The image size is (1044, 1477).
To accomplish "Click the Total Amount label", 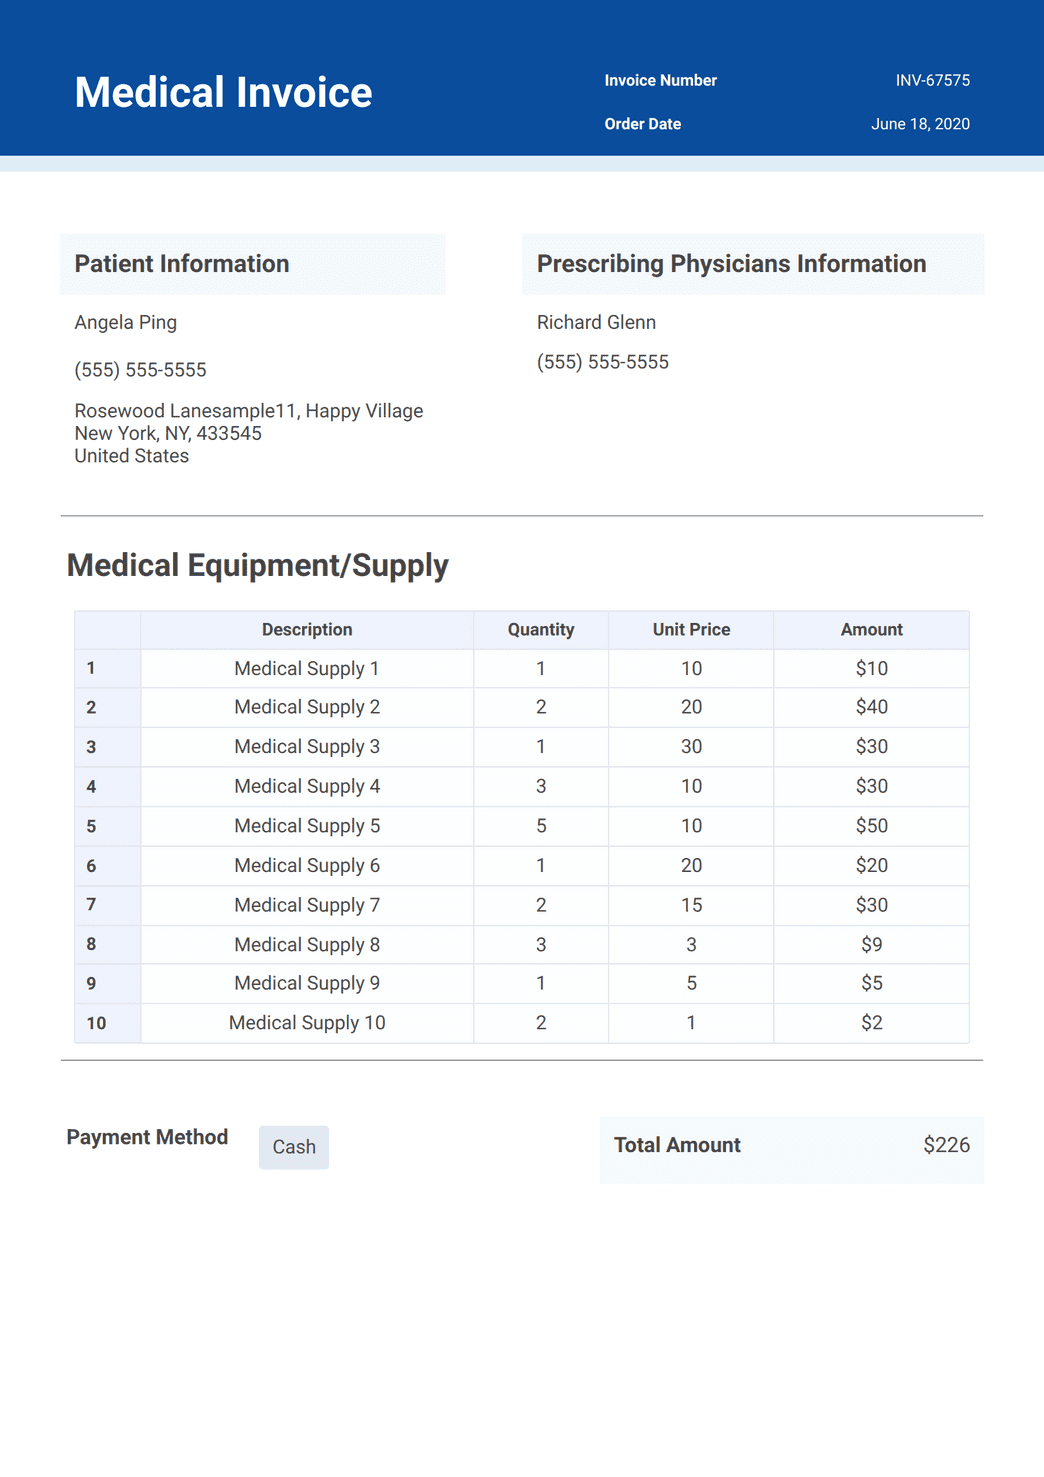I will tap(677, 1145).
